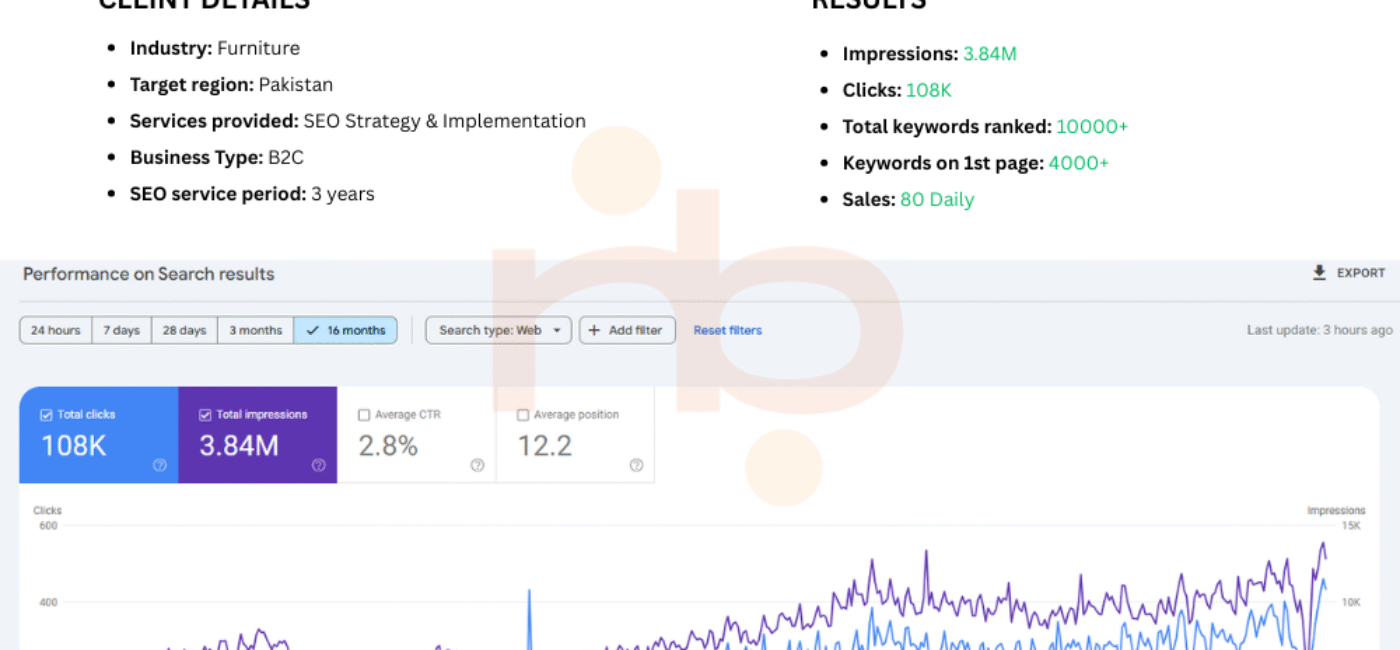Screen dimensions: 1400x650
Task: Open help for Total clicks metric
Action: (160, 465)
